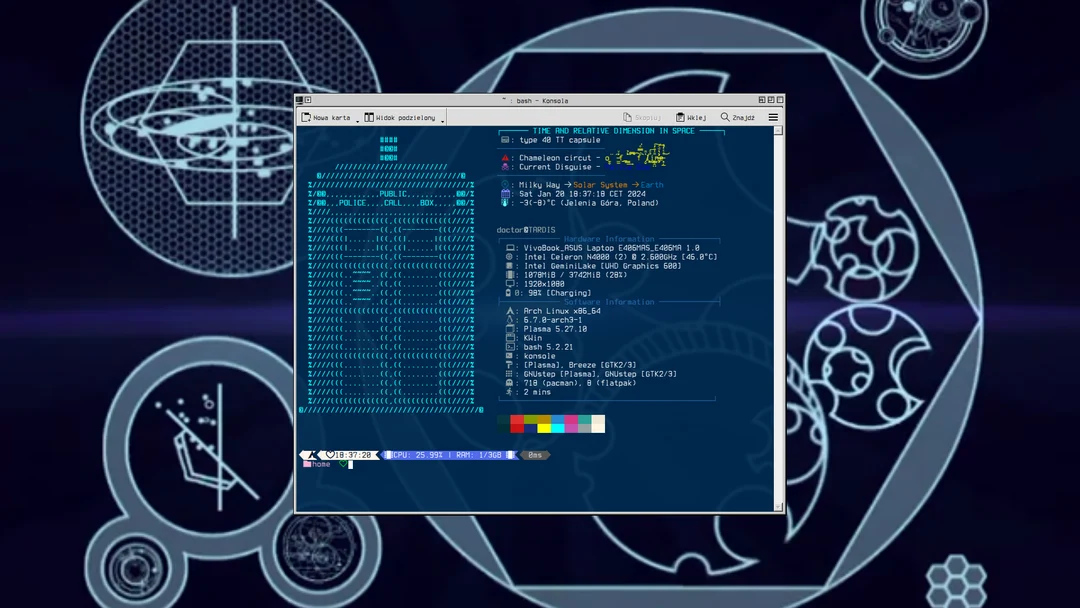Click the heart icon next to the clock segment
The height and width of the screenshot is (608, 1080).
[x=330, y=455]
